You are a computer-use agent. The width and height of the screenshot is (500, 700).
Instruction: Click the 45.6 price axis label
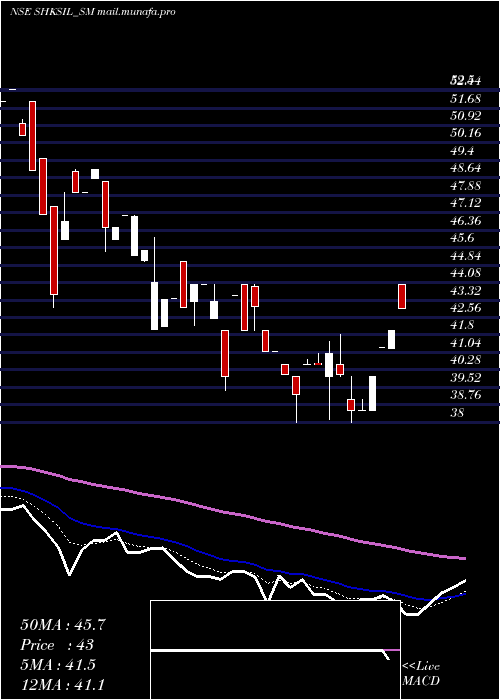pyautogui.click(x=462, y=238)
